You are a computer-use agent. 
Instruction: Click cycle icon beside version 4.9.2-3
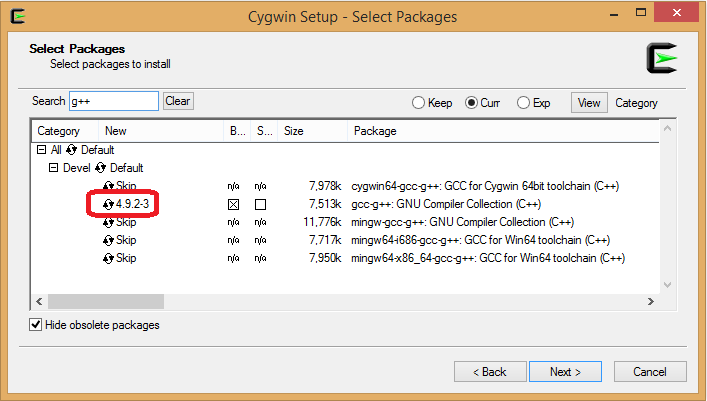click(108, 204)
